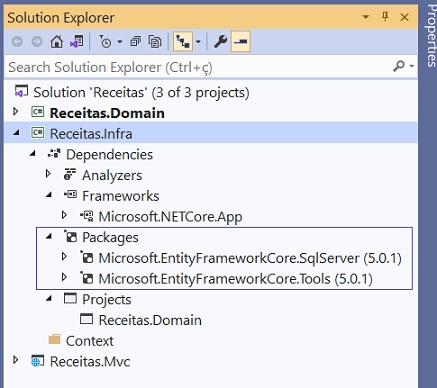Screen dimensions: 437x388
Task: Select the Context folder
Action: click(89, 341)
